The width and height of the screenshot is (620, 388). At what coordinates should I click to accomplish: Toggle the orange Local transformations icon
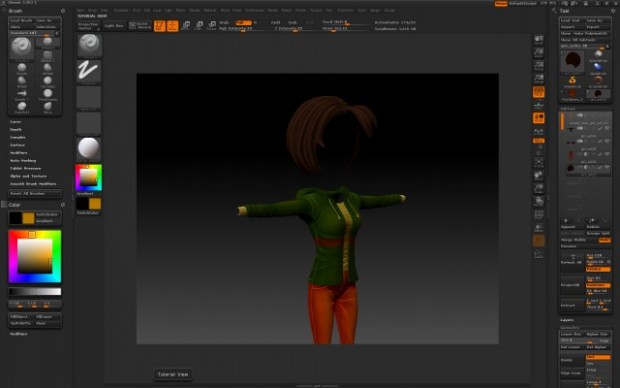(x=539, y=118)
